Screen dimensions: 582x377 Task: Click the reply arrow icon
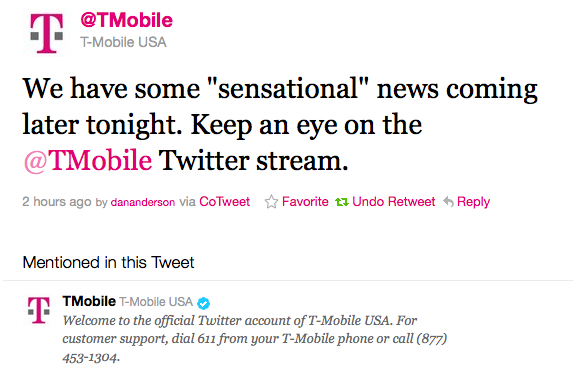click(449, 202)
